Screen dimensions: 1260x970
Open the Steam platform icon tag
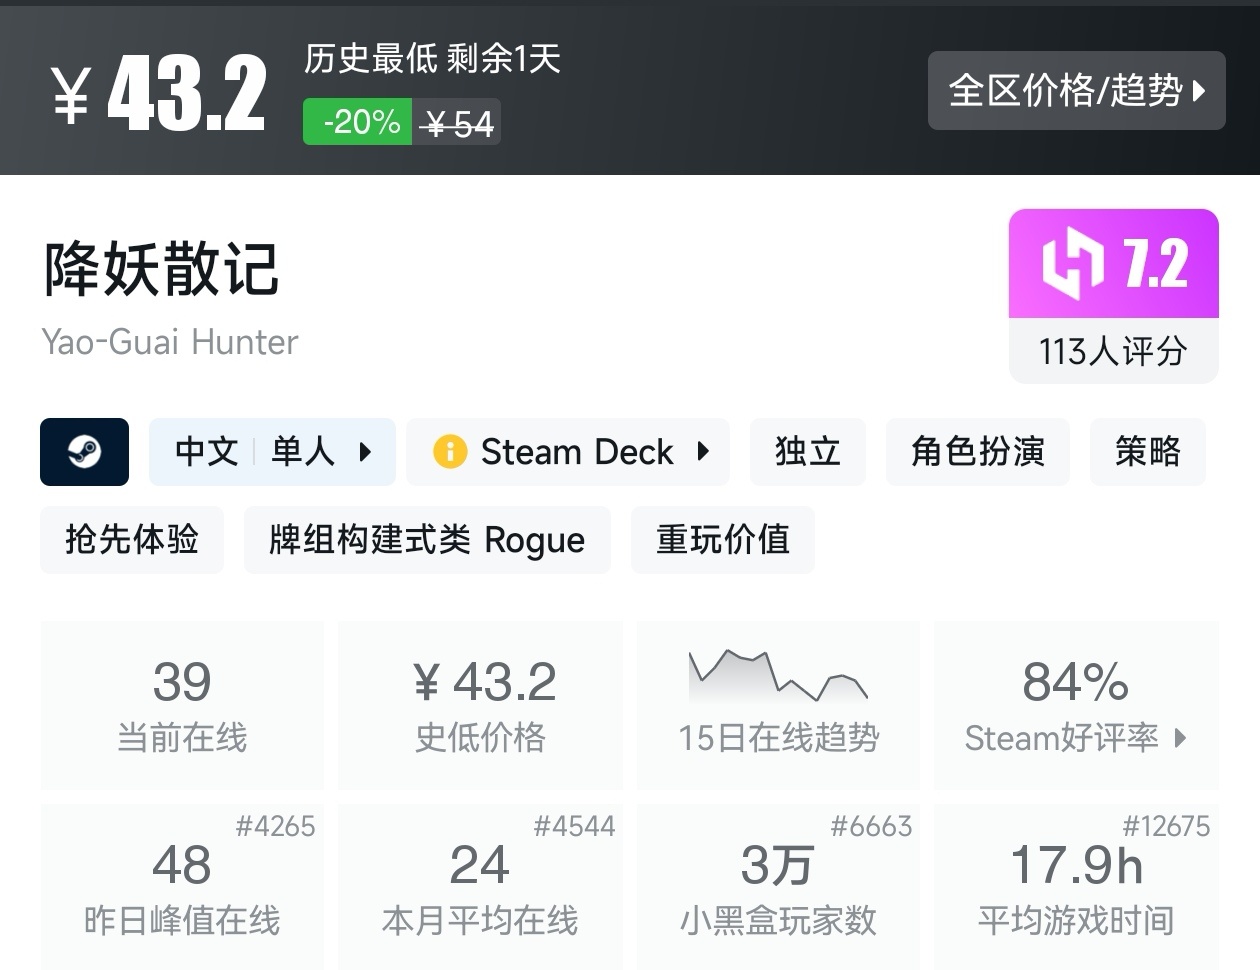tap(84, 452)
